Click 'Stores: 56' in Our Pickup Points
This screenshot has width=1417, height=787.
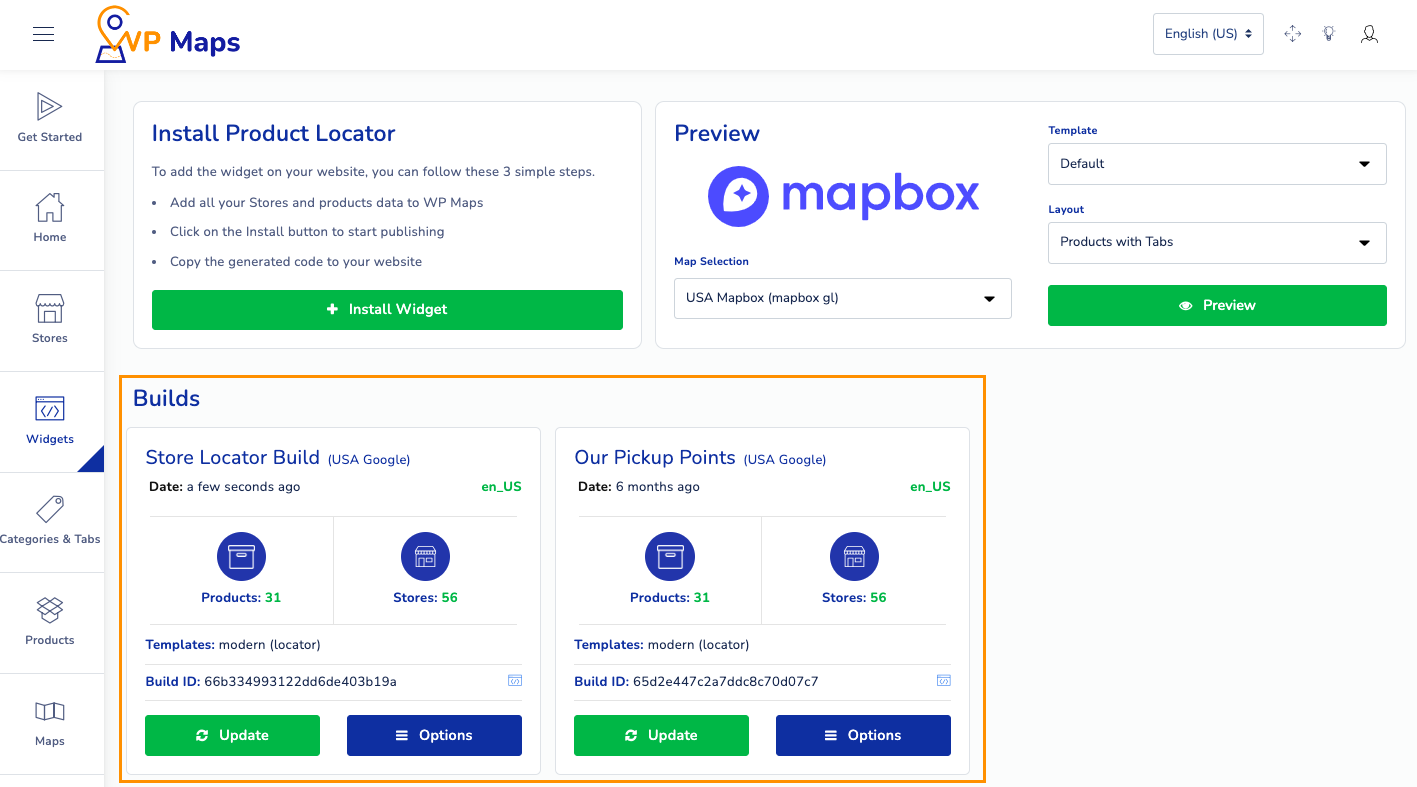854,597
